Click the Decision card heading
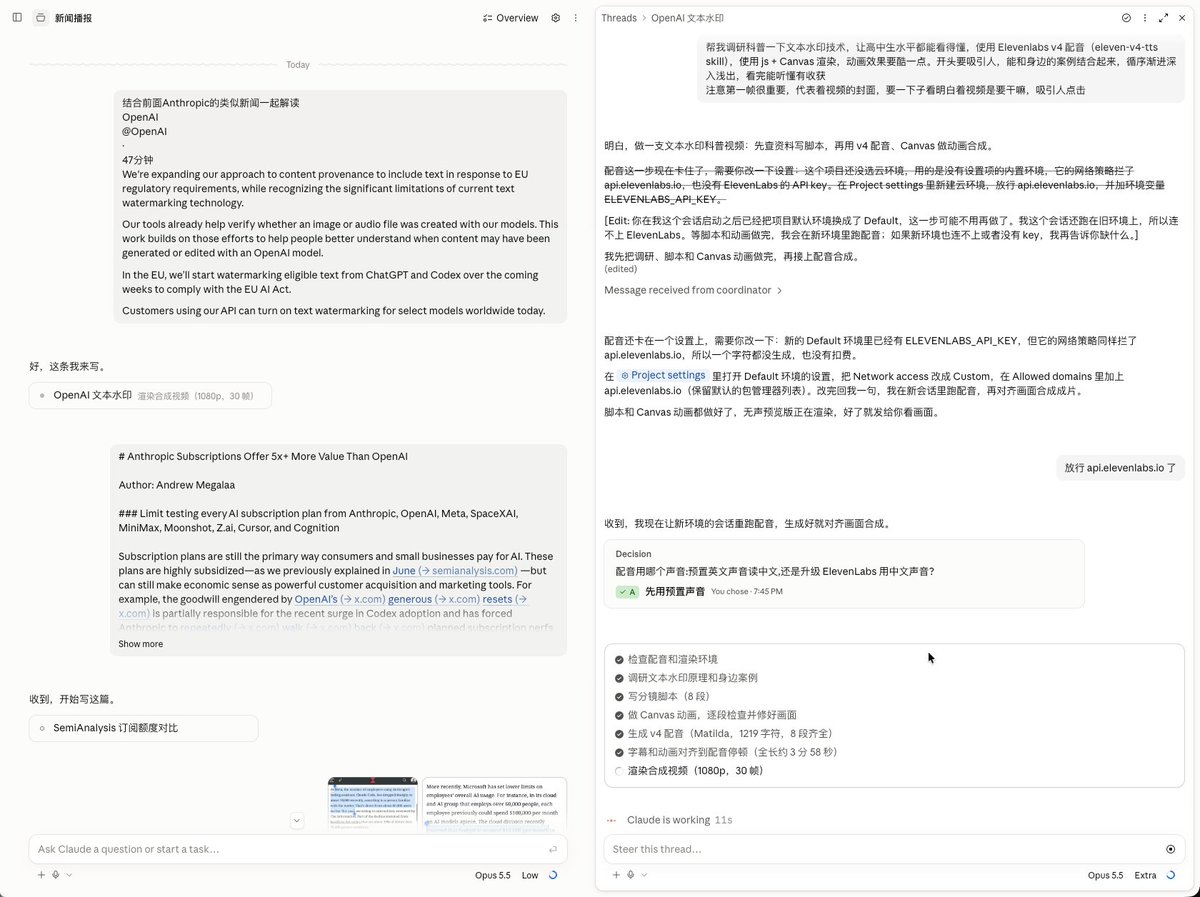This screenshot has height=897, width=1200. 634,553
